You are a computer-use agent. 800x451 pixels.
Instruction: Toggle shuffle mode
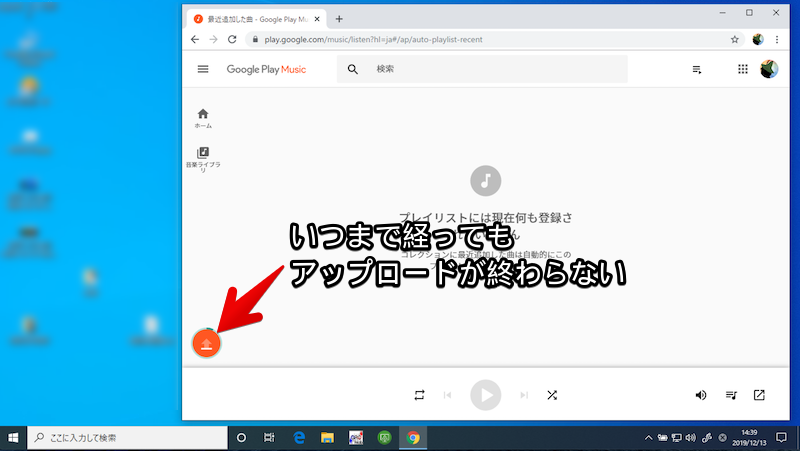[552, 395]
